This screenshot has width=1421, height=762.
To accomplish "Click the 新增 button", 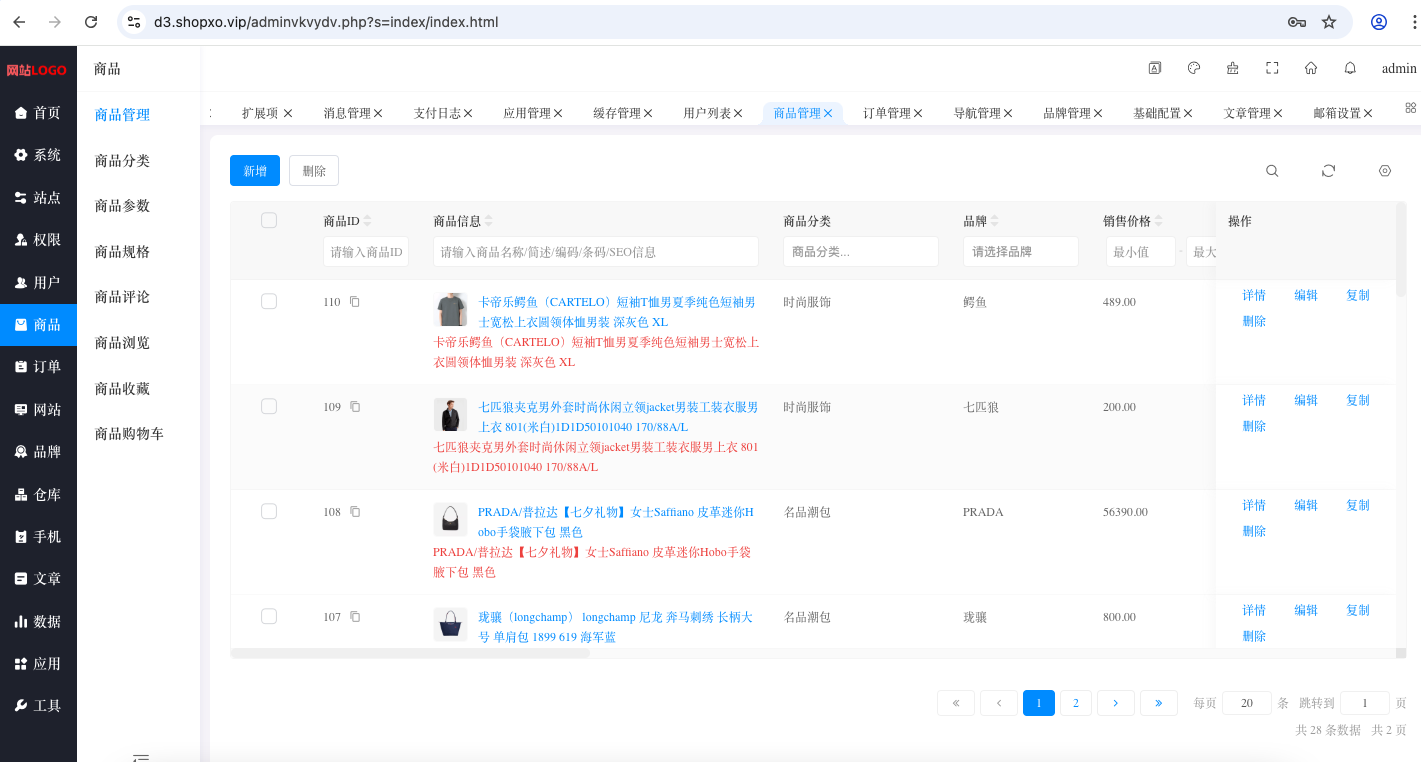I will pos(255,171).
